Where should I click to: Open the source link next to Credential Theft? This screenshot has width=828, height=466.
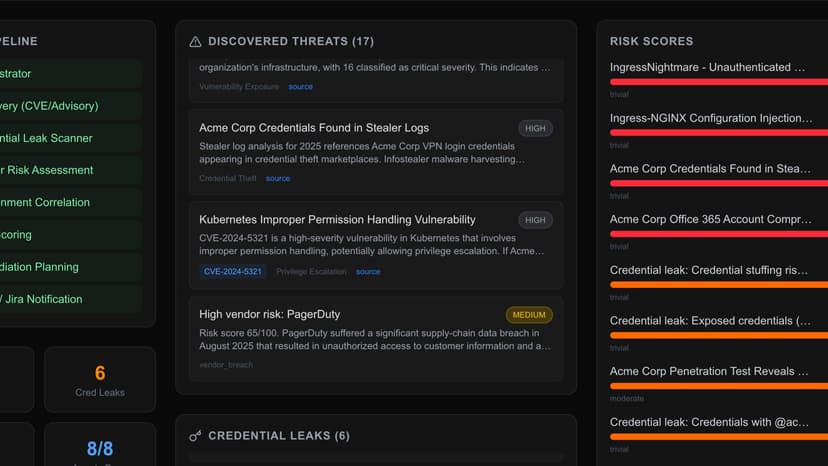(x=278, y=179)
